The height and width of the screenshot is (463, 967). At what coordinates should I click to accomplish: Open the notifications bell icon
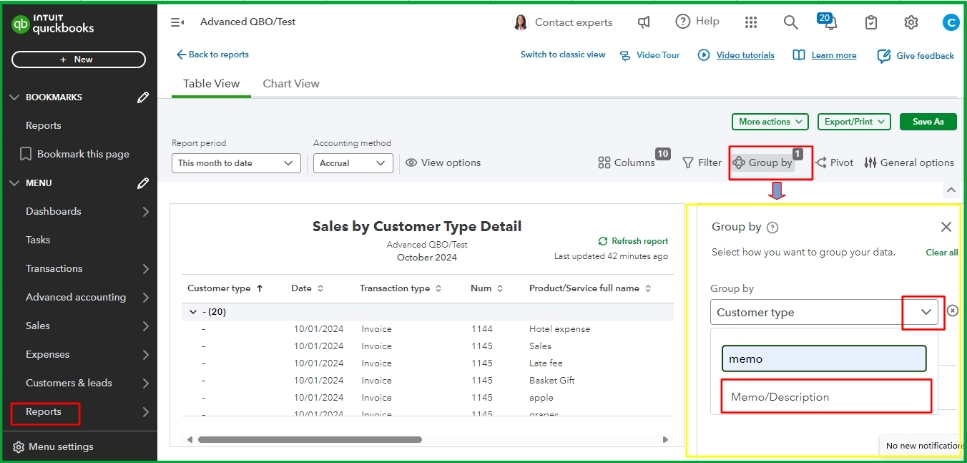pyautogui.click(x=829, y=23)
